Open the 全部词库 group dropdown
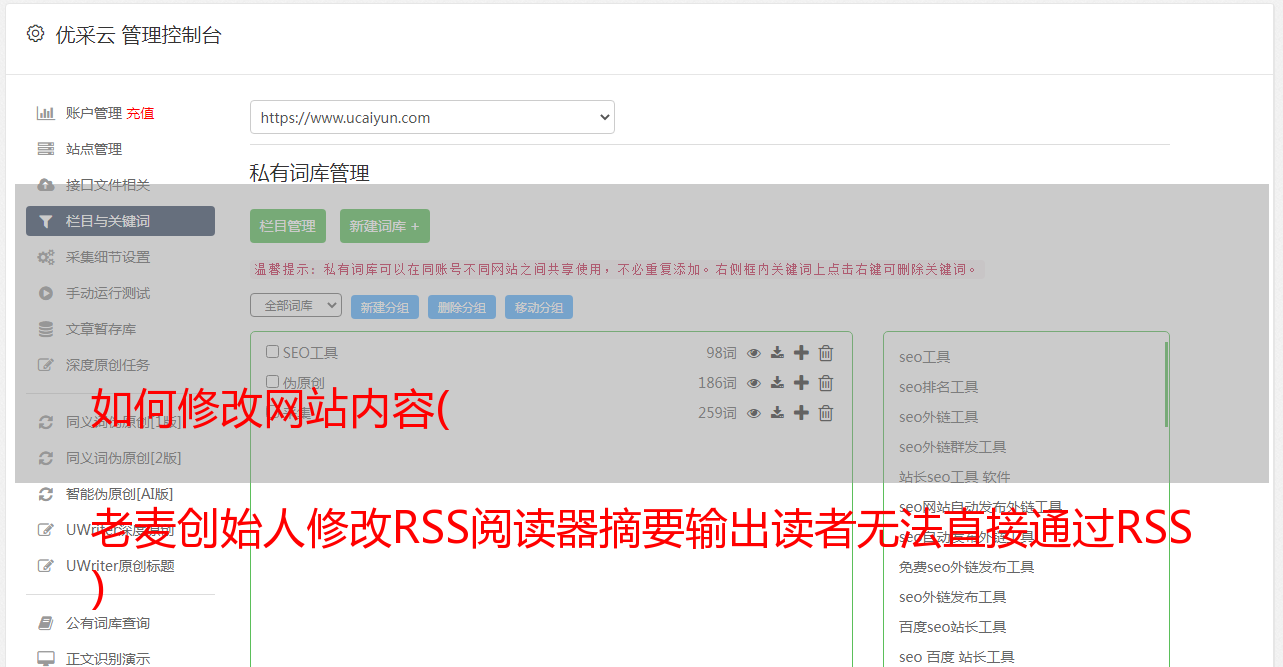 click(x=296, y=305)
